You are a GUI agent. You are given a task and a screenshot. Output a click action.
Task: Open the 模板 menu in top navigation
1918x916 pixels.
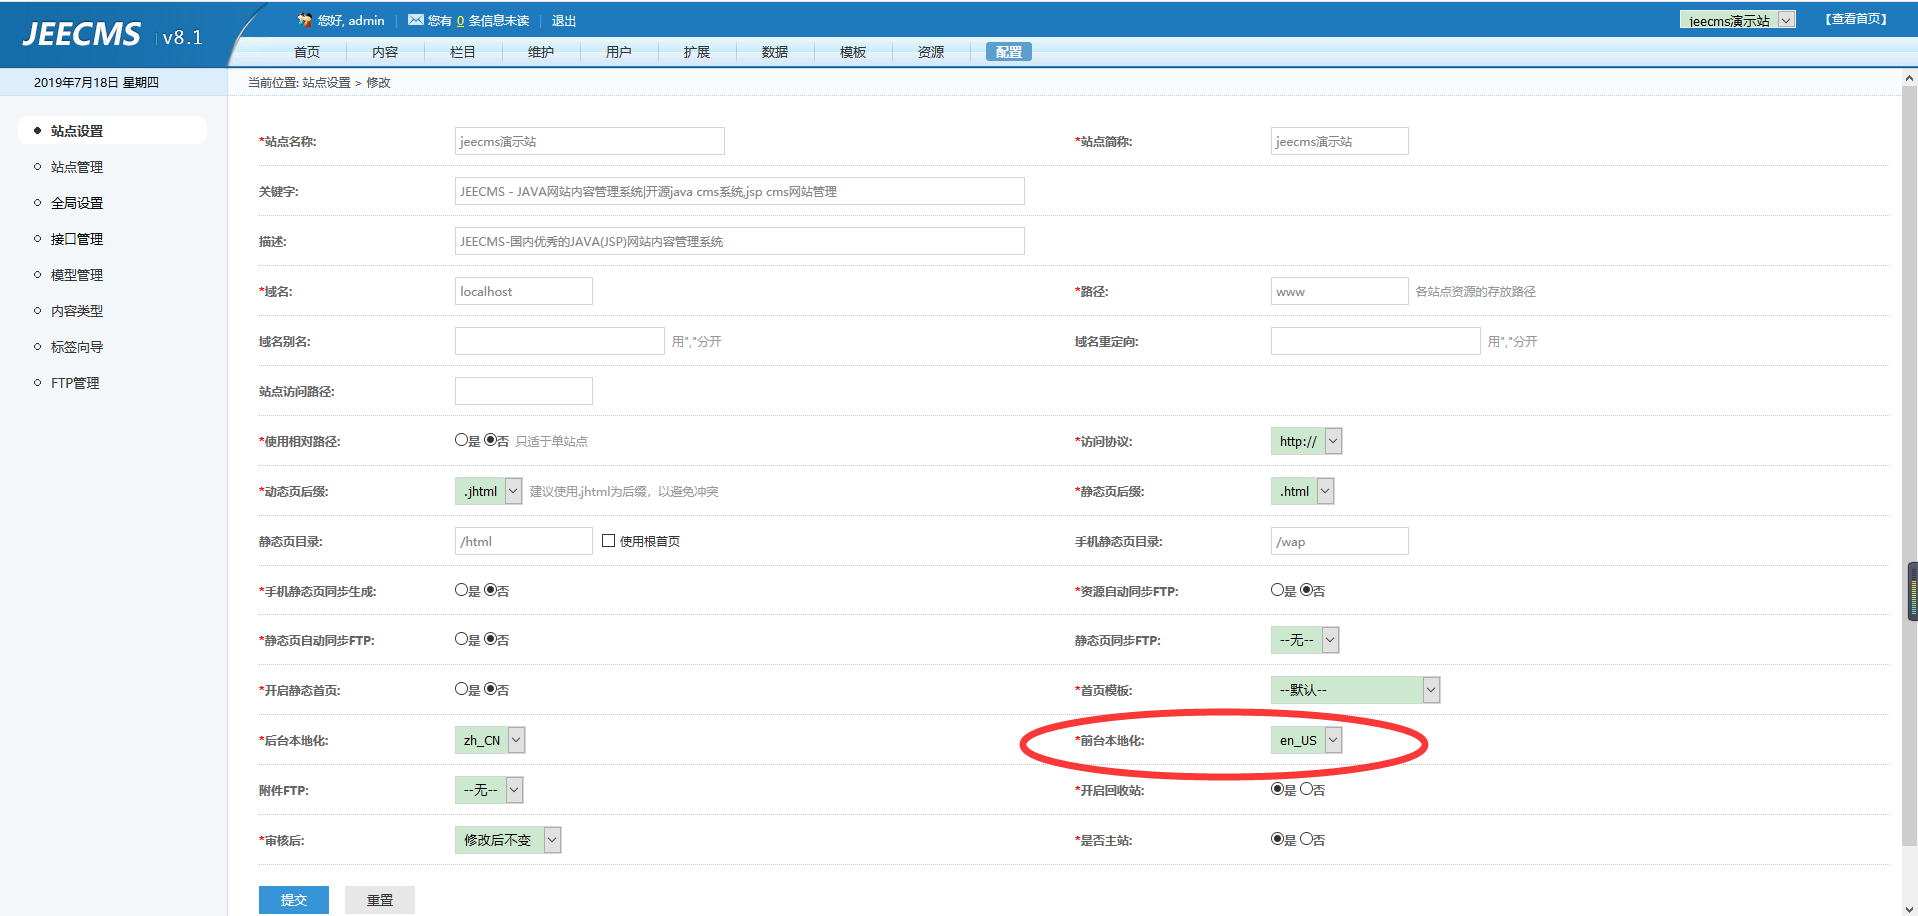coord(852,52)
